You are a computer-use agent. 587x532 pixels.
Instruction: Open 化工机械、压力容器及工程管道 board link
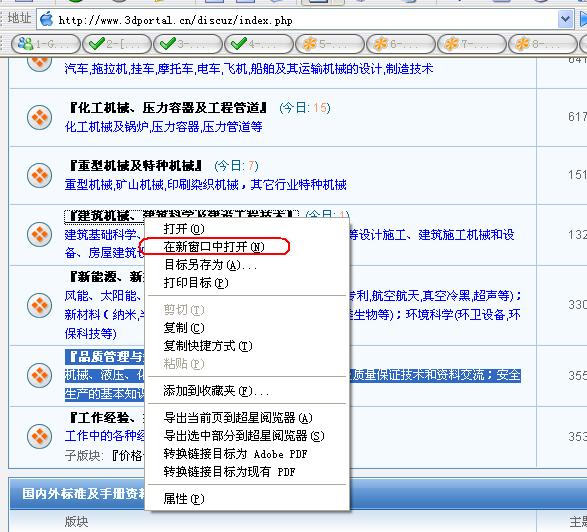point(168,108)
